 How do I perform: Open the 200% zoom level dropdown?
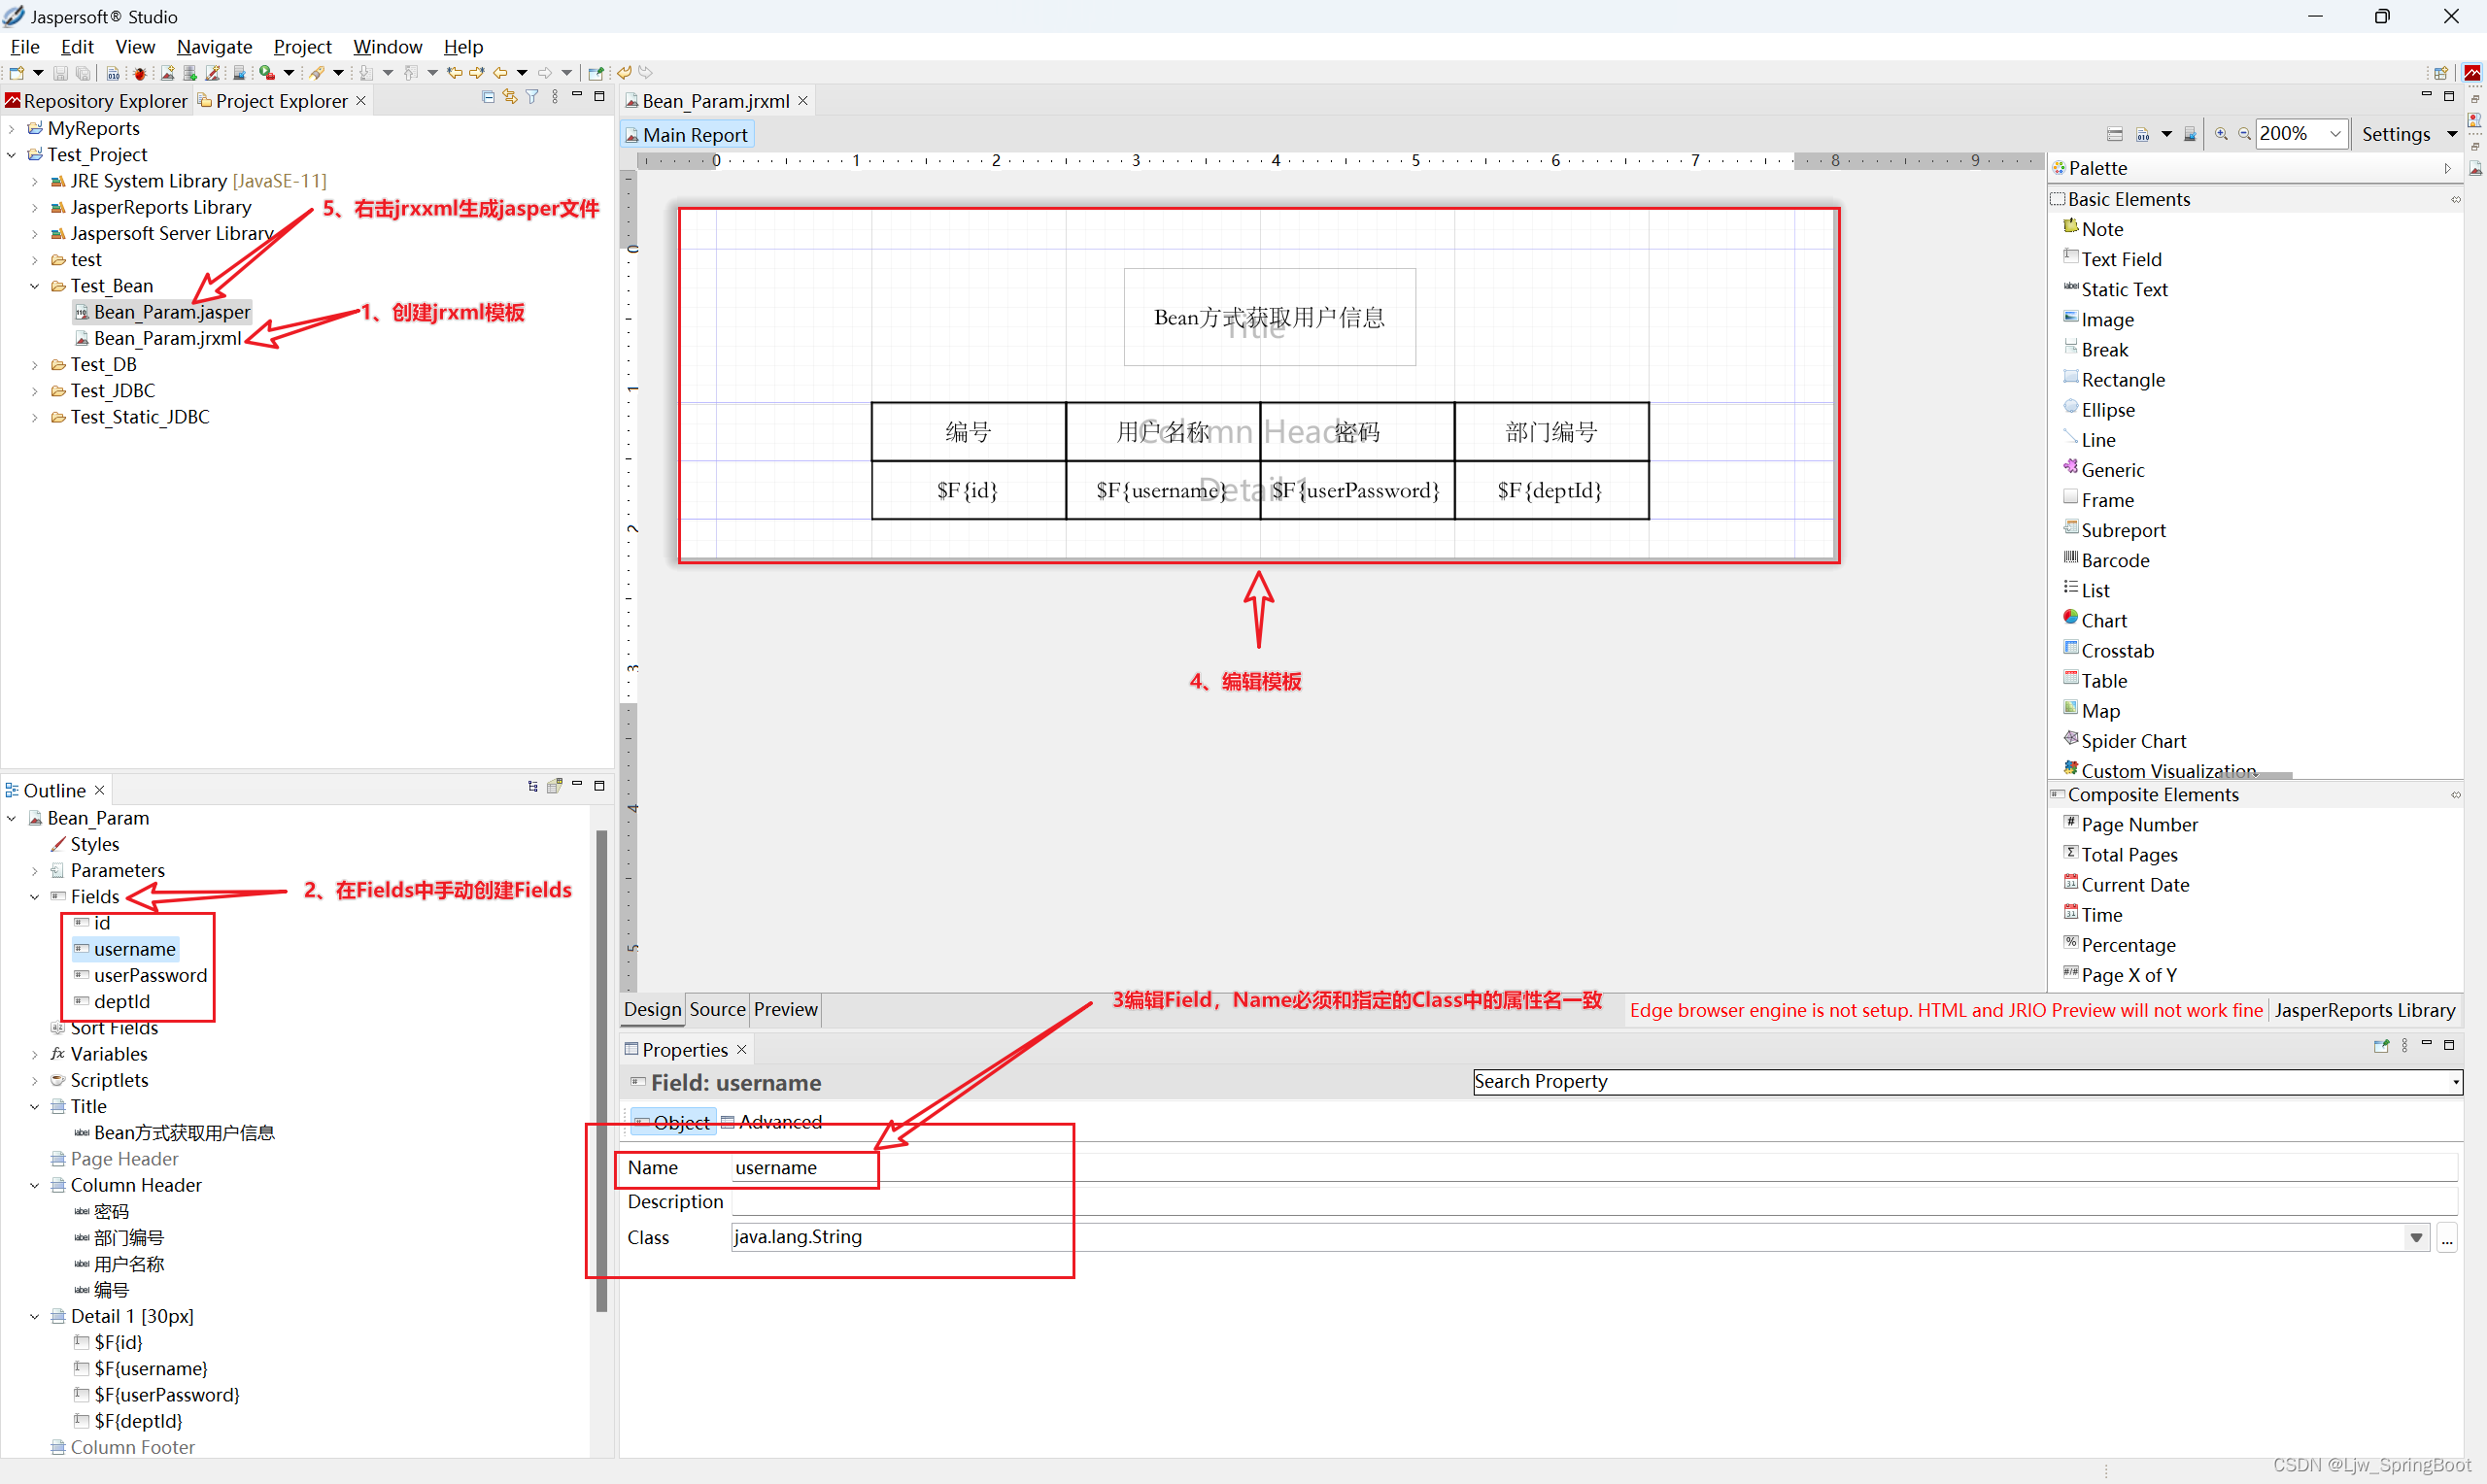(x=2335, y=134)
